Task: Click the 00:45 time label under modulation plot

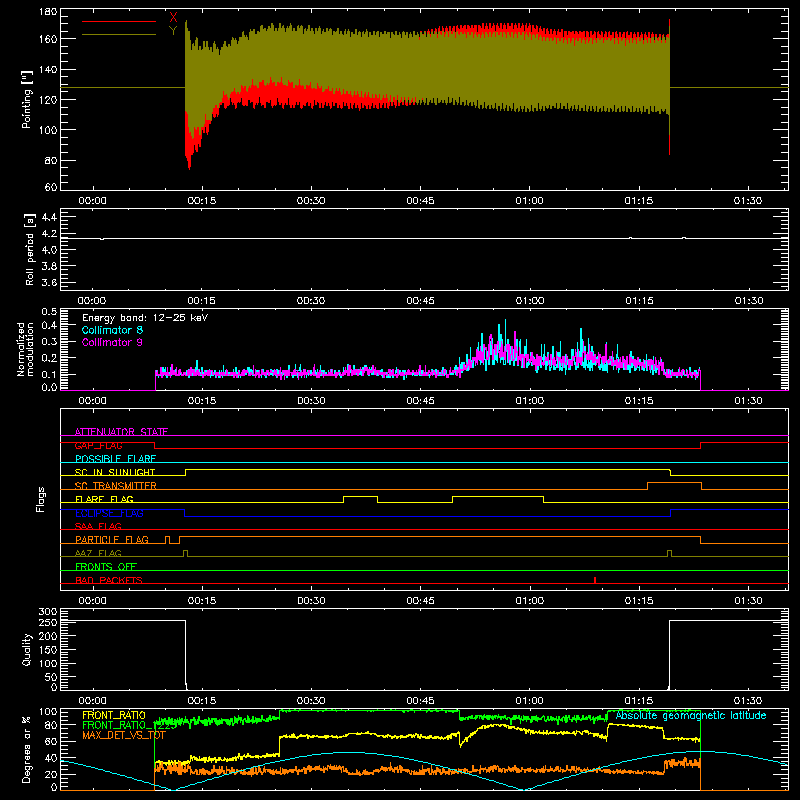Action: tap(420, 401)
